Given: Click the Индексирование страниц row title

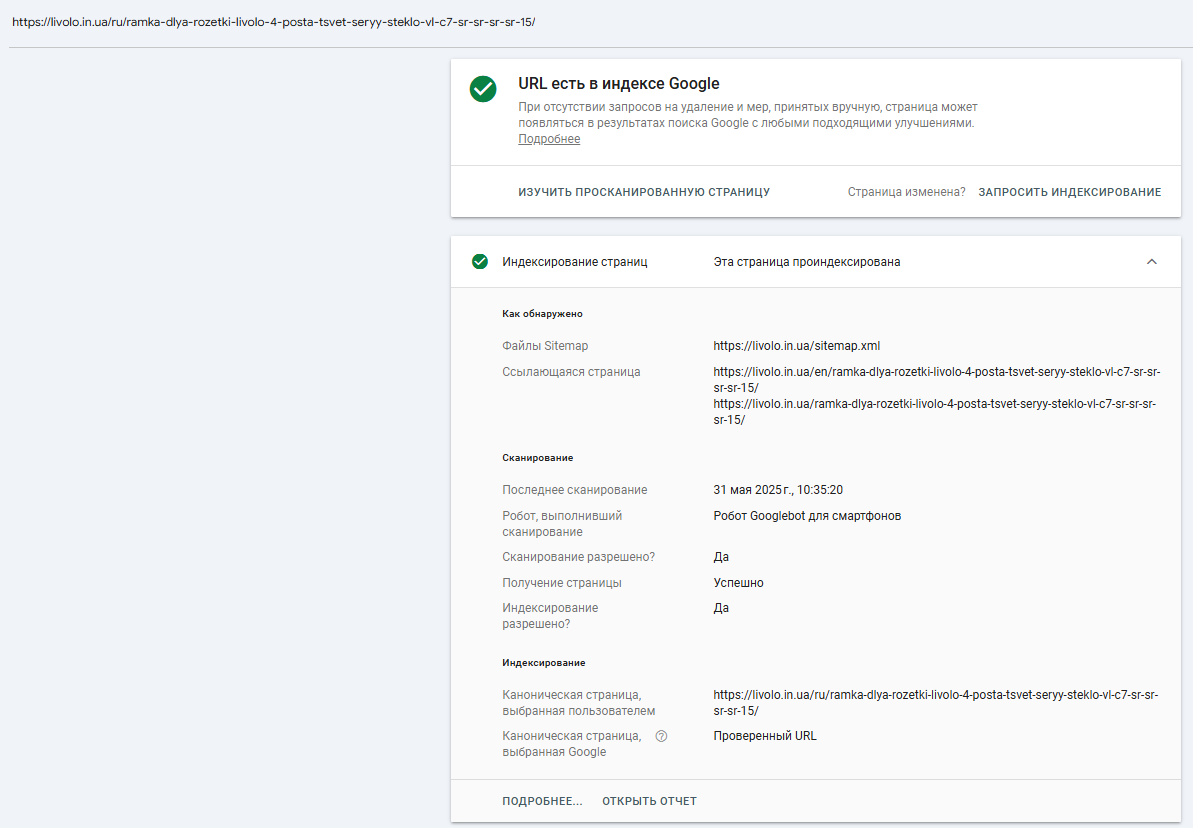Looking at the screenshot, I should click(x=574, y=262).
